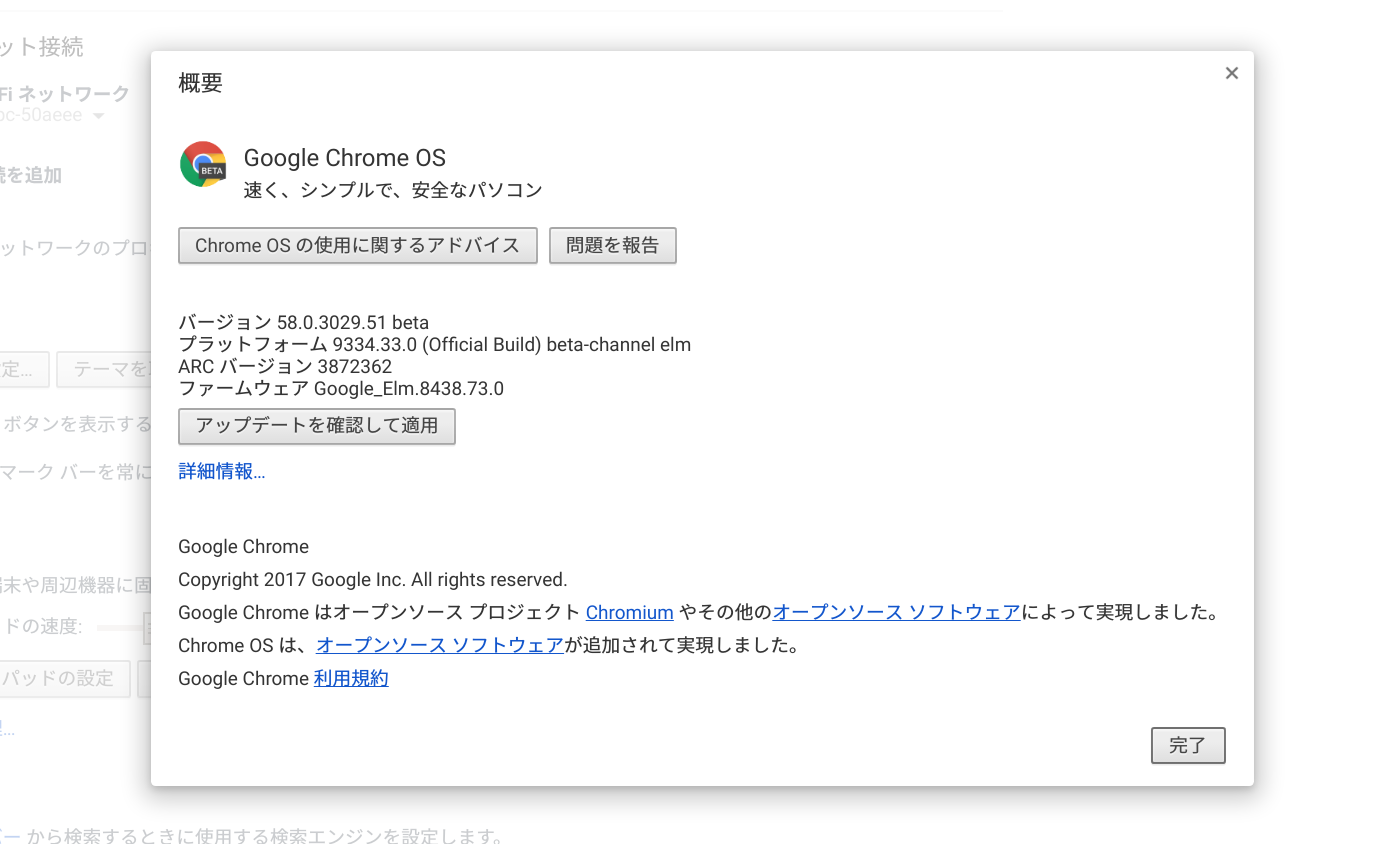Click the 完了 button

pos(1188,745)
